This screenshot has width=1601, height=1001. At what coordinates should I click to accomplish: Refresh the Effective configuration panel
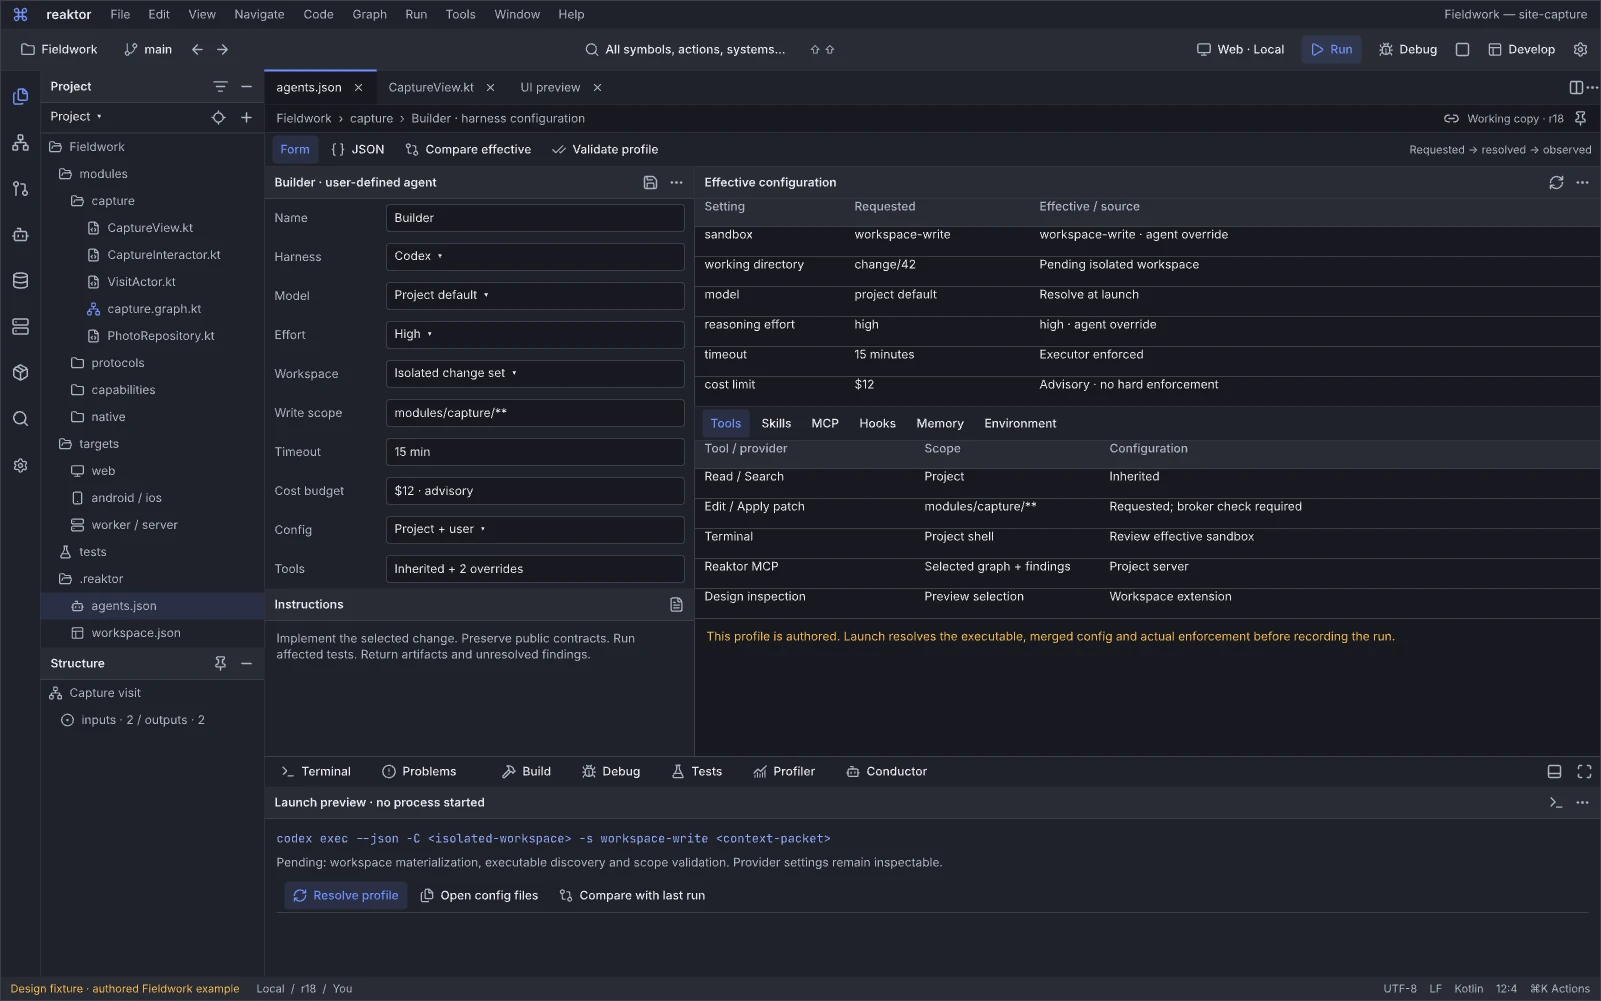pyautogui.click(x=1556, y=182)
